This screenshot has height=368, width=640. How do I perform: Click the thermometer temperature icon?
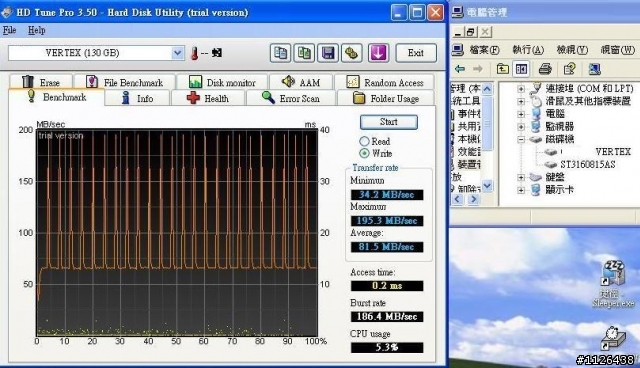(195, 53)
